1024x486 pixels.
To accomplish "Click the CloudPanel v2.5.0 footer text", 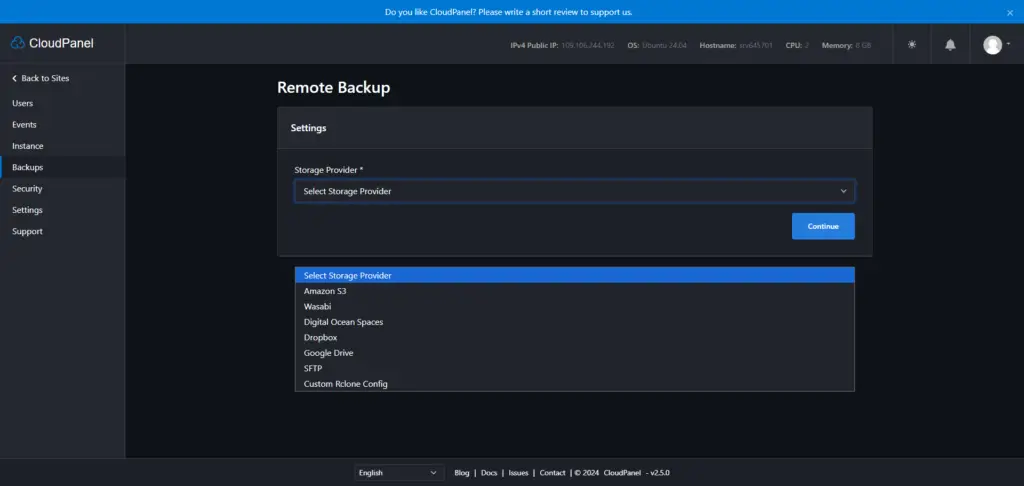I will pyautogui.click(x=637, y=473).
